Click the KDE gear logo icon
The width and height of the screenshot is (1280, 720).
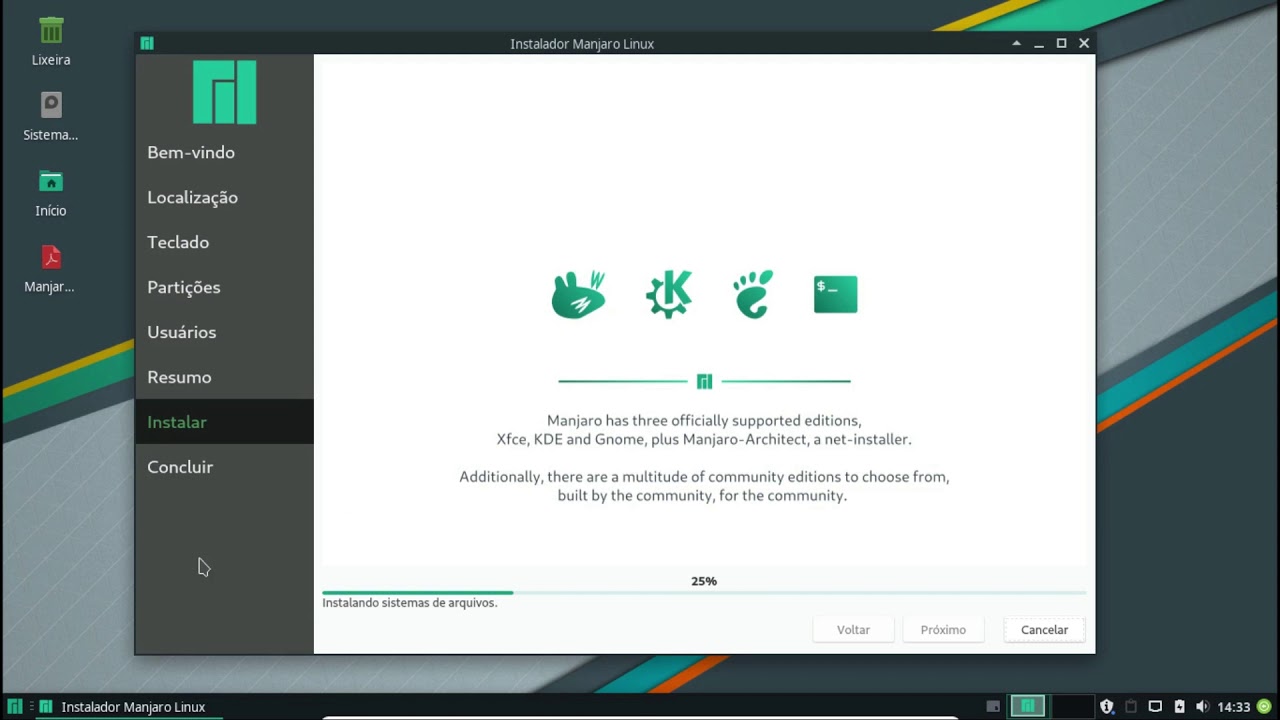[669, 294]
